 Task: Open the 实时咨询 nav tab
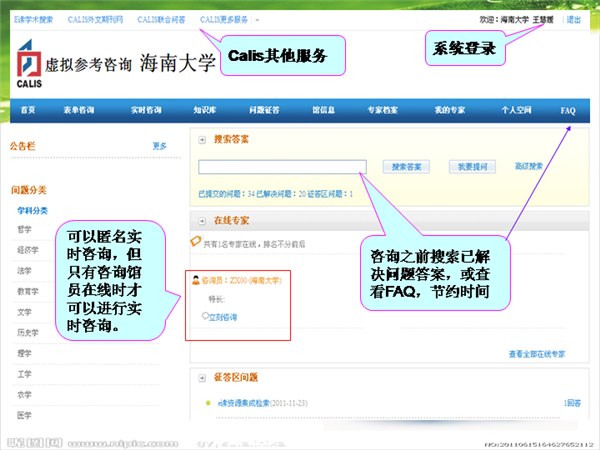click(x=146, y=110)
